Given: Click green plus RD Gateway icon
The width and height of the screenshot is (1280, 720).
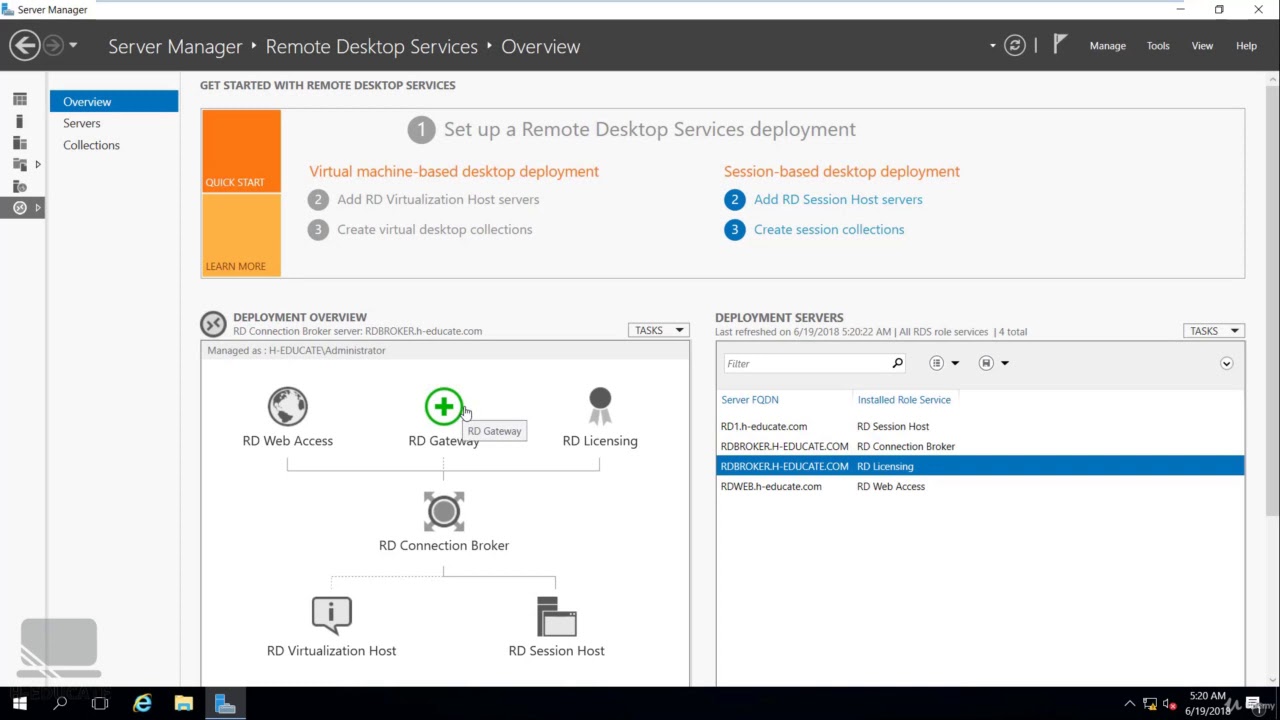Looking at the screenshot, I should coord(443,406).
